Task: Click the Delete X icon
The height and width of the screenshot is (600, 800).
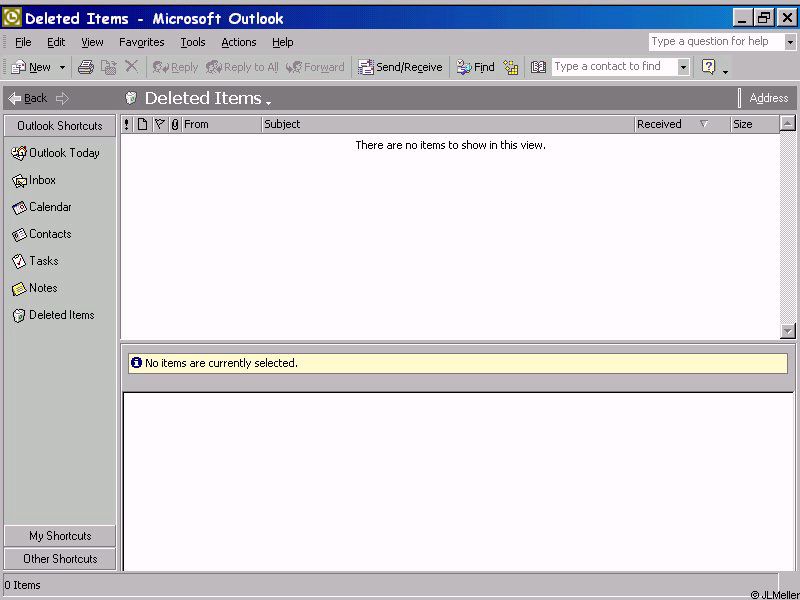Action: [131, 66]
